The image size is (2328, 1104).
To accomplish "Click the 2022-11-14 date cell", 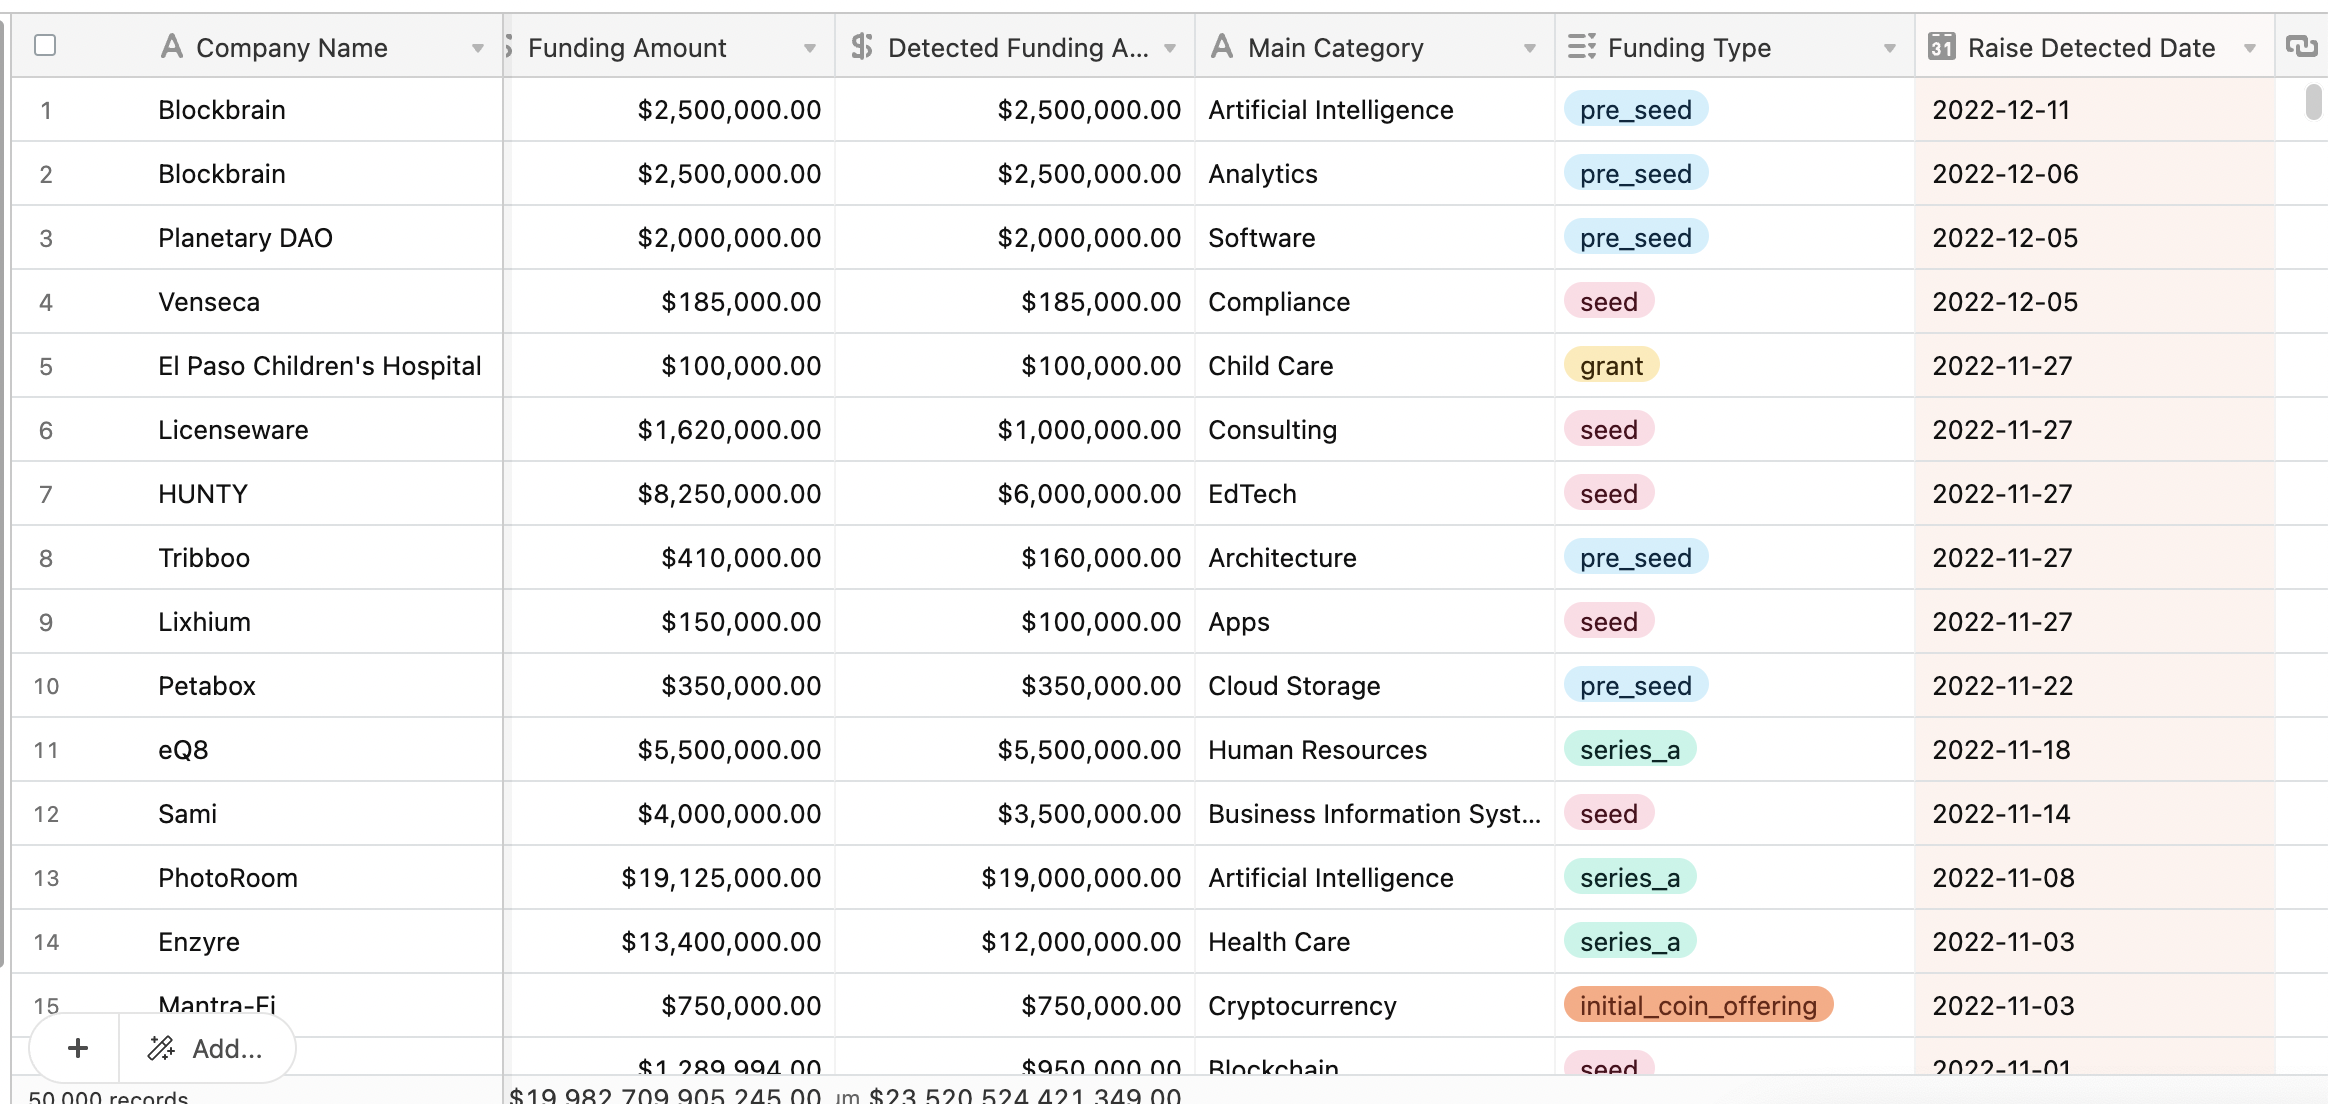I will (2095, 814).
